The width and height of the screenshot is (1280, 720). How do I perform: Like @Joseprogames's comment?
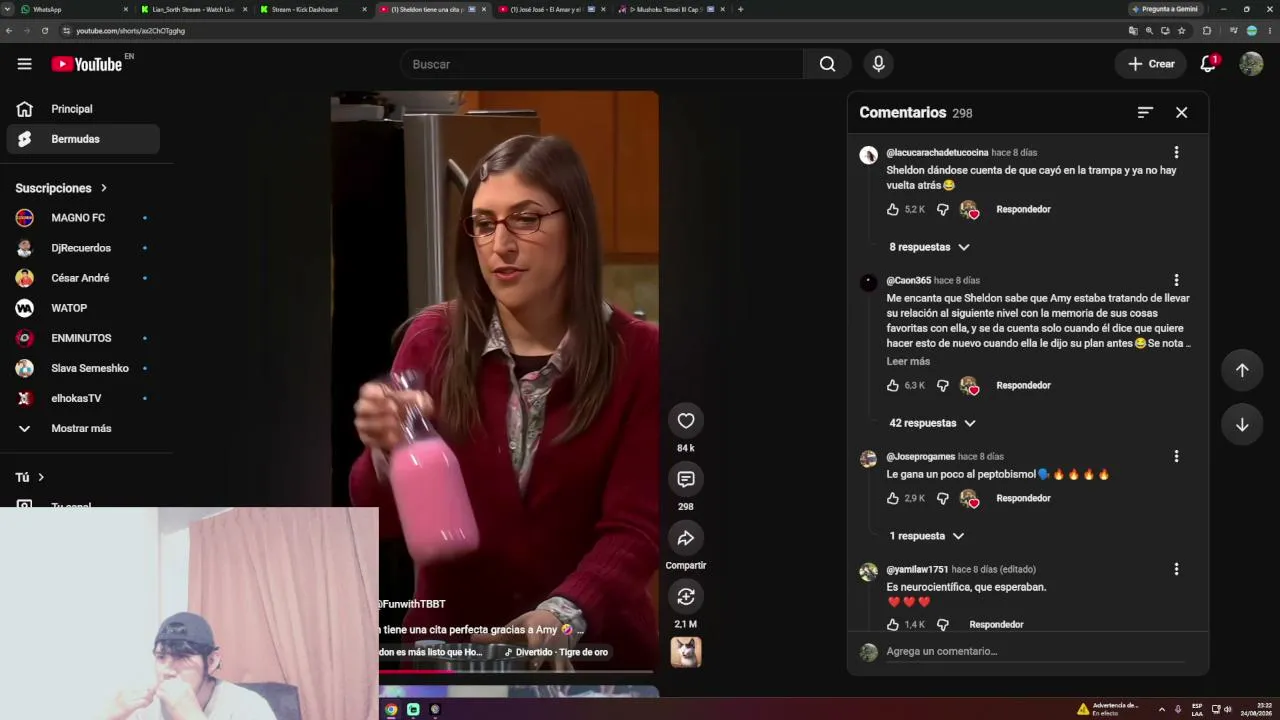893,498
